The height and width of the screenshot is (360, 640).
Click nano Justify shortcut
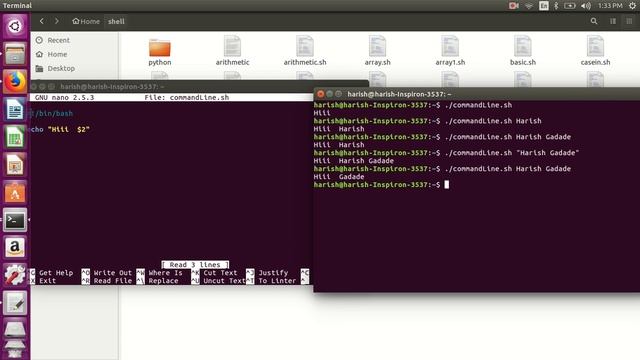point(267,273)
